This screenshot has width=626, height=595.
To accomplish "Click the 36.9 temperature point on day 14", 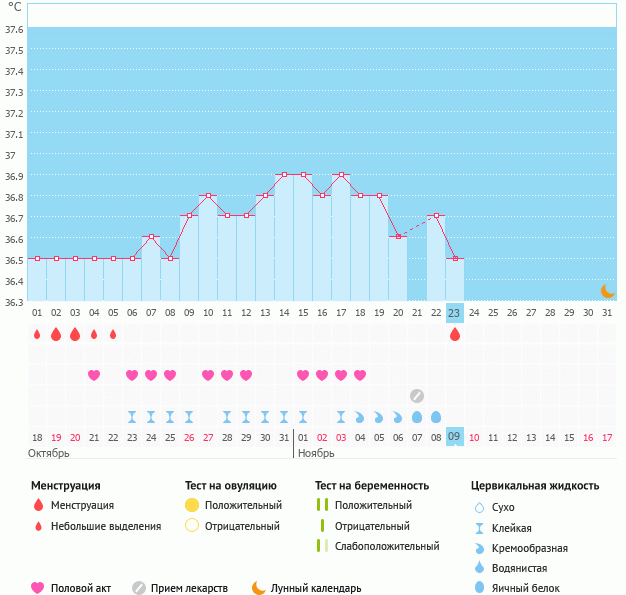I will [x=284, y=175].
